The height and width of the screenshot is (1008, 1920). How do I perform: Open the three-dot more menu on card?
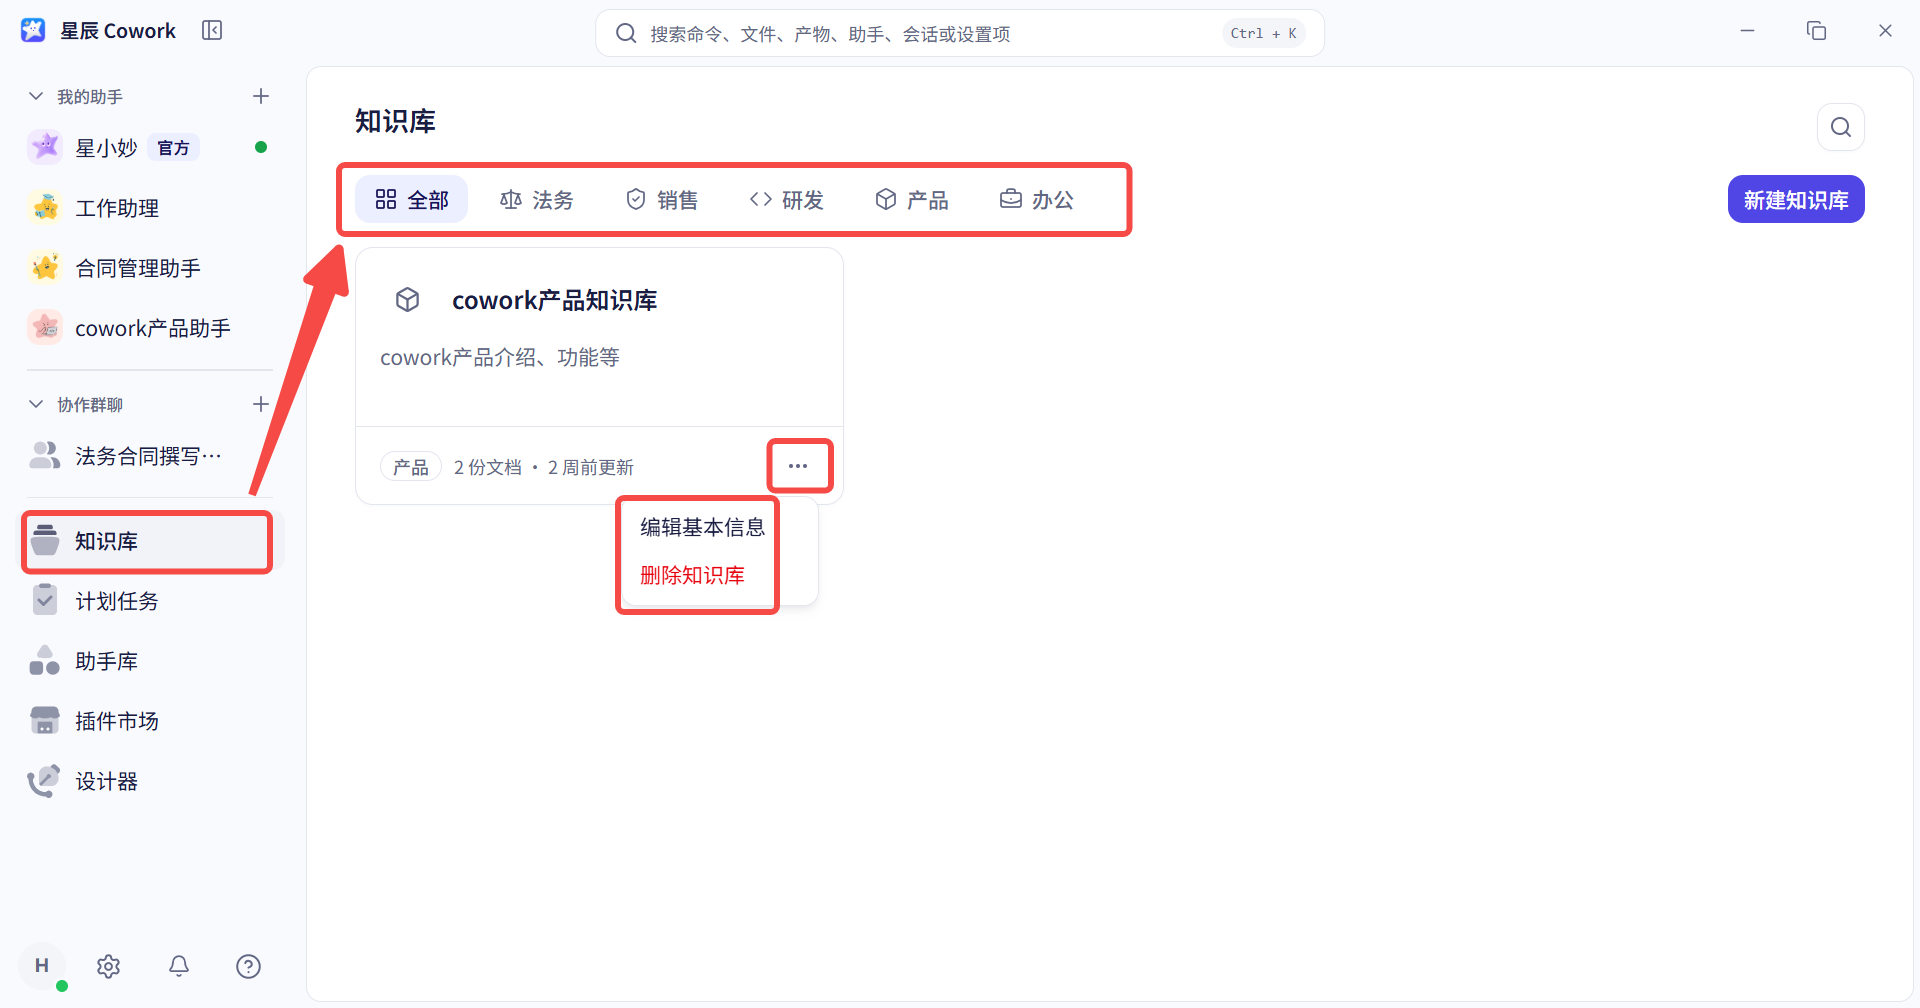tap(798, 466)
